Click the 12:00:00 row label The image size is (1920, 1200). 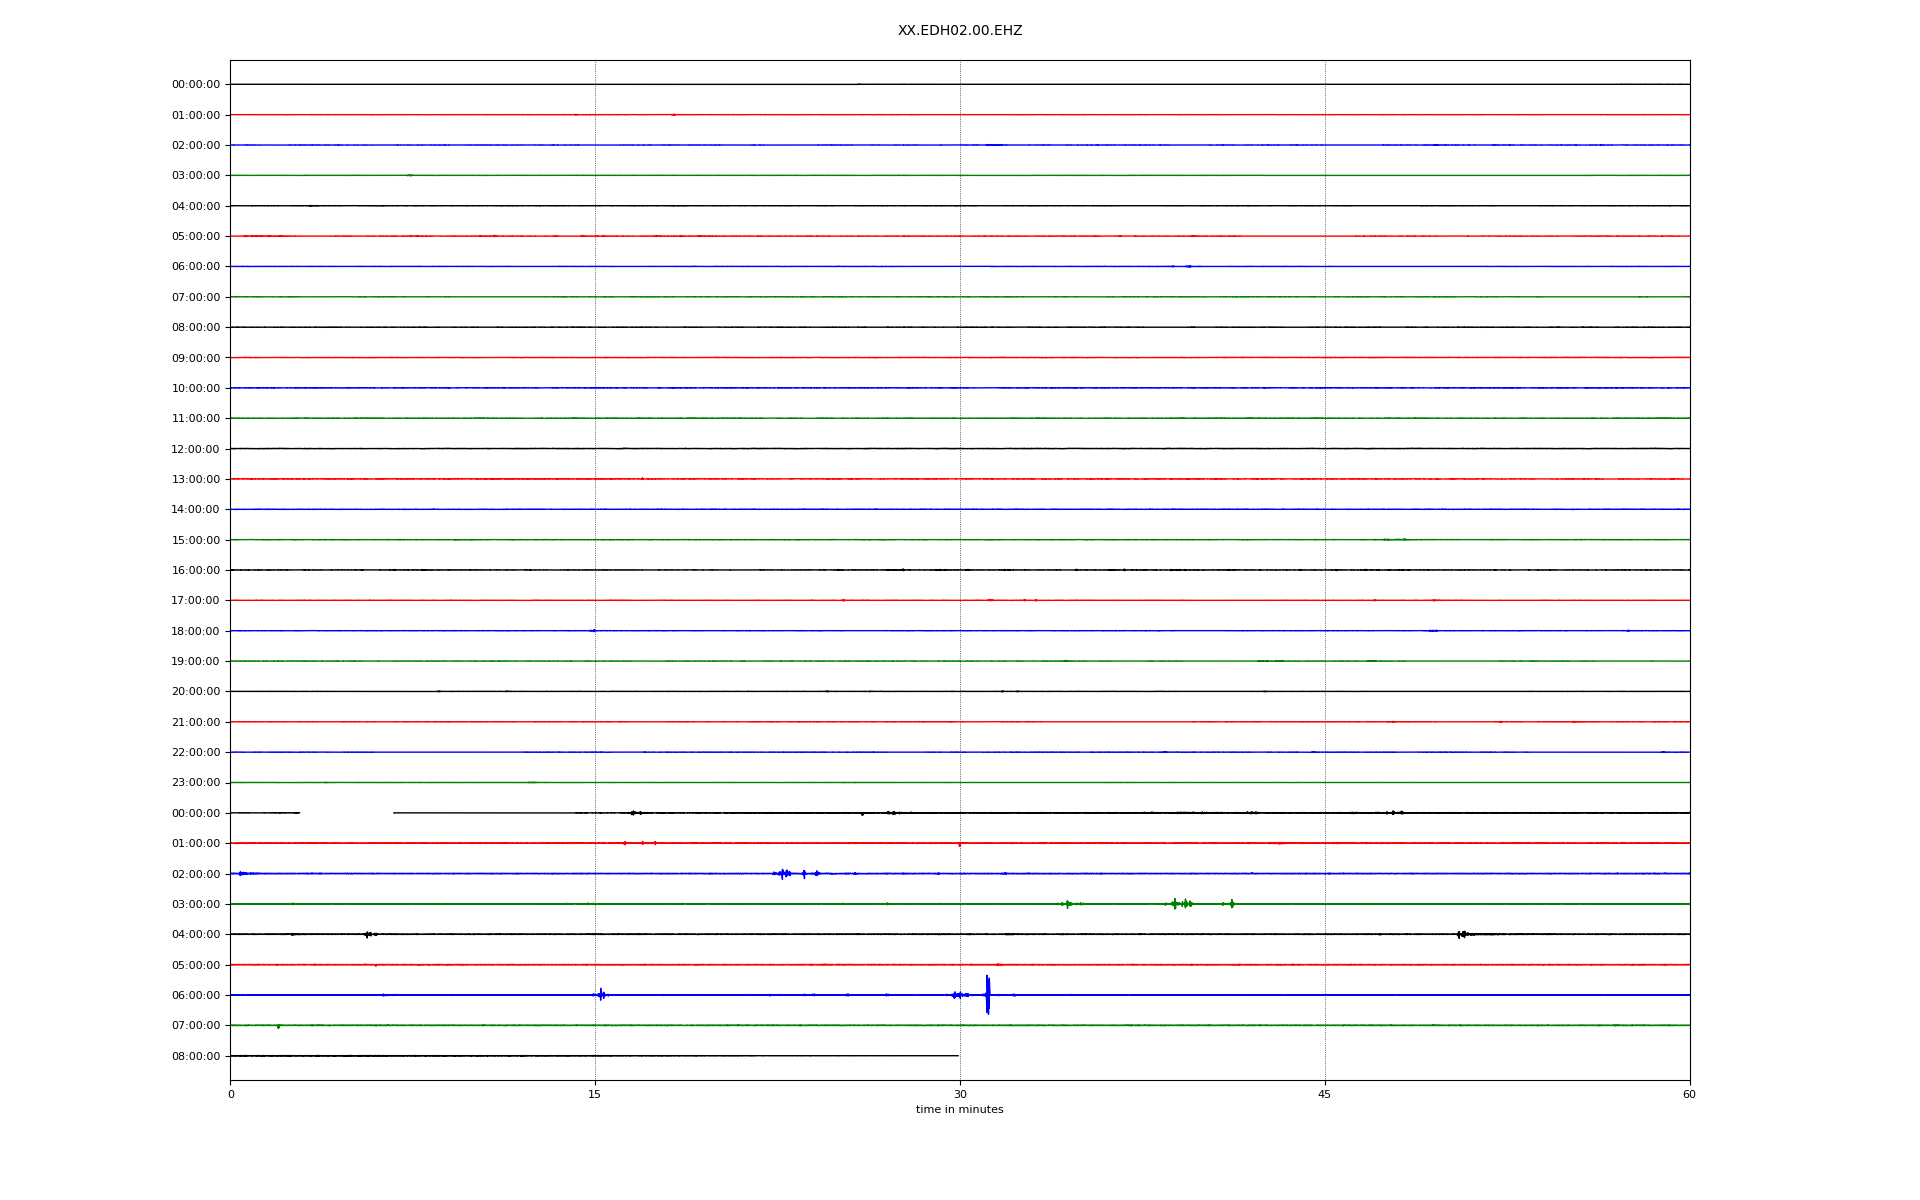coord(196,449)
